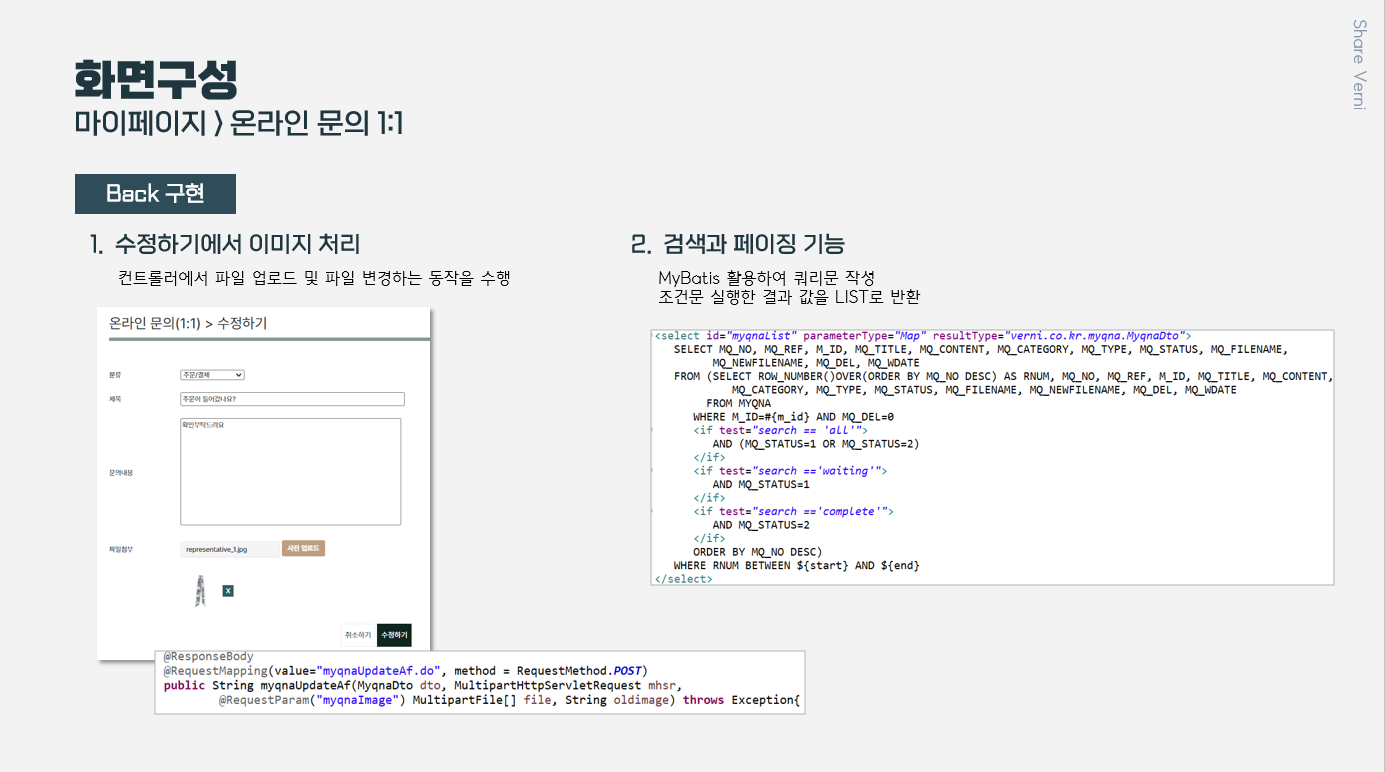Viewport: 1385px width, 772px height.
Task: Click the attached image thumbnail preview
Action: 202,590
